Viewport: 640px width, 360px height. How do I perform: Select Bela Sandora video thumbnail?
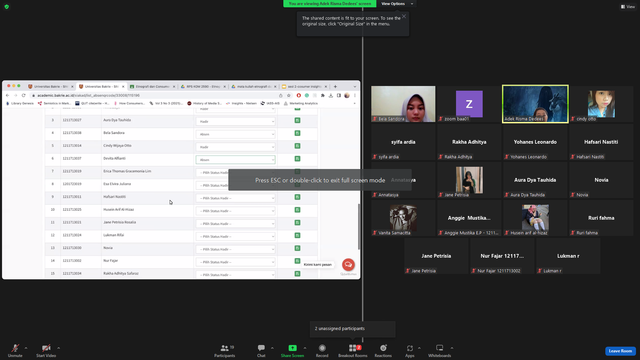pos(403,104)
